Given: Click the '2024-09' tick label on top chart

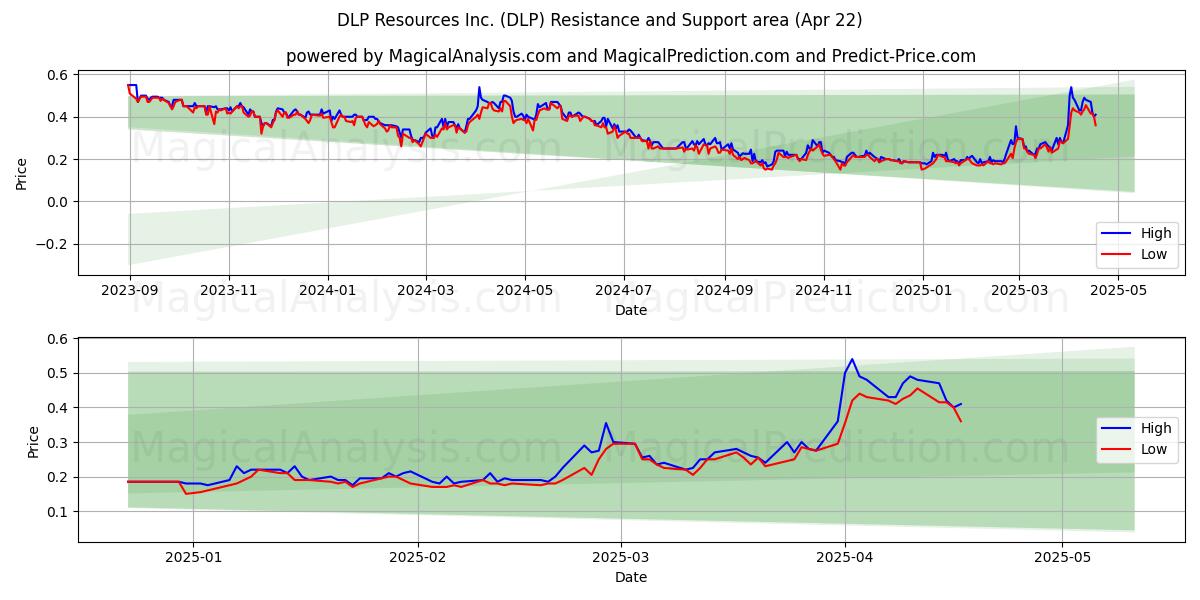Looking at the screenshot, I should pos(725,291).
